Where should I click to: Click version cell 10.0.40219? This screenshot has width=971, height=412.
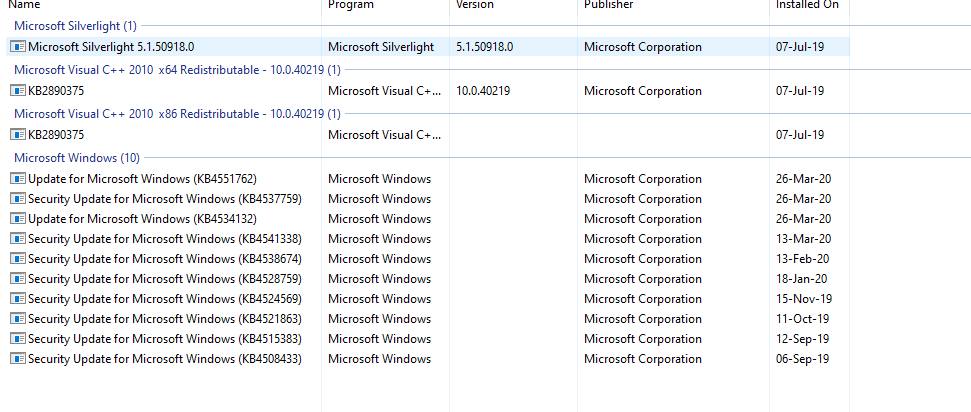[x=483, y=90]
